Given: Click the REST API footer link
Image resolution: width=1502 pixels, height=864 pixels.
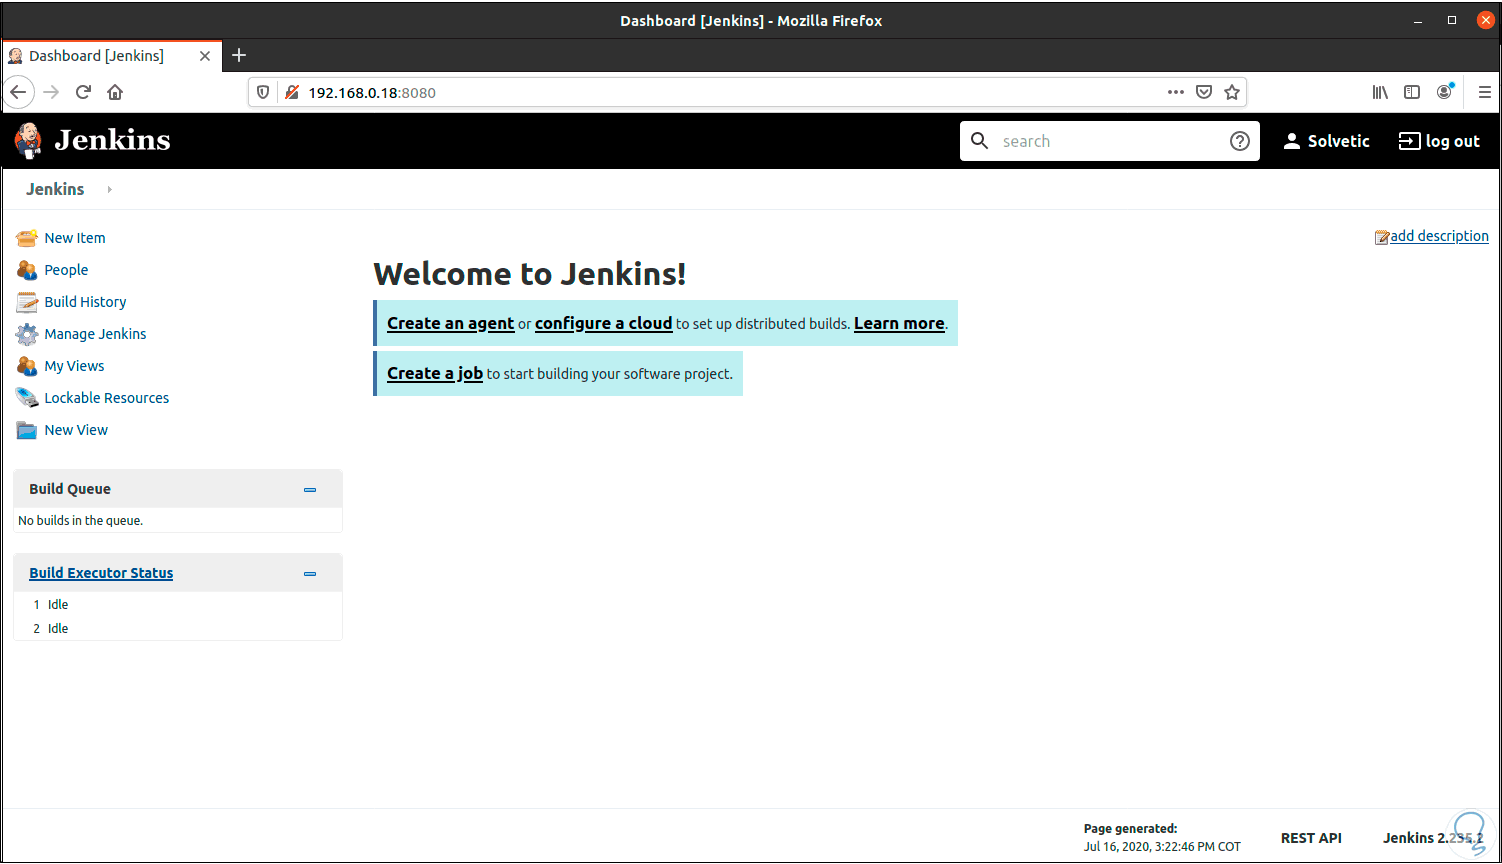Looking at the screenshot, I should tap(1311, 838).
